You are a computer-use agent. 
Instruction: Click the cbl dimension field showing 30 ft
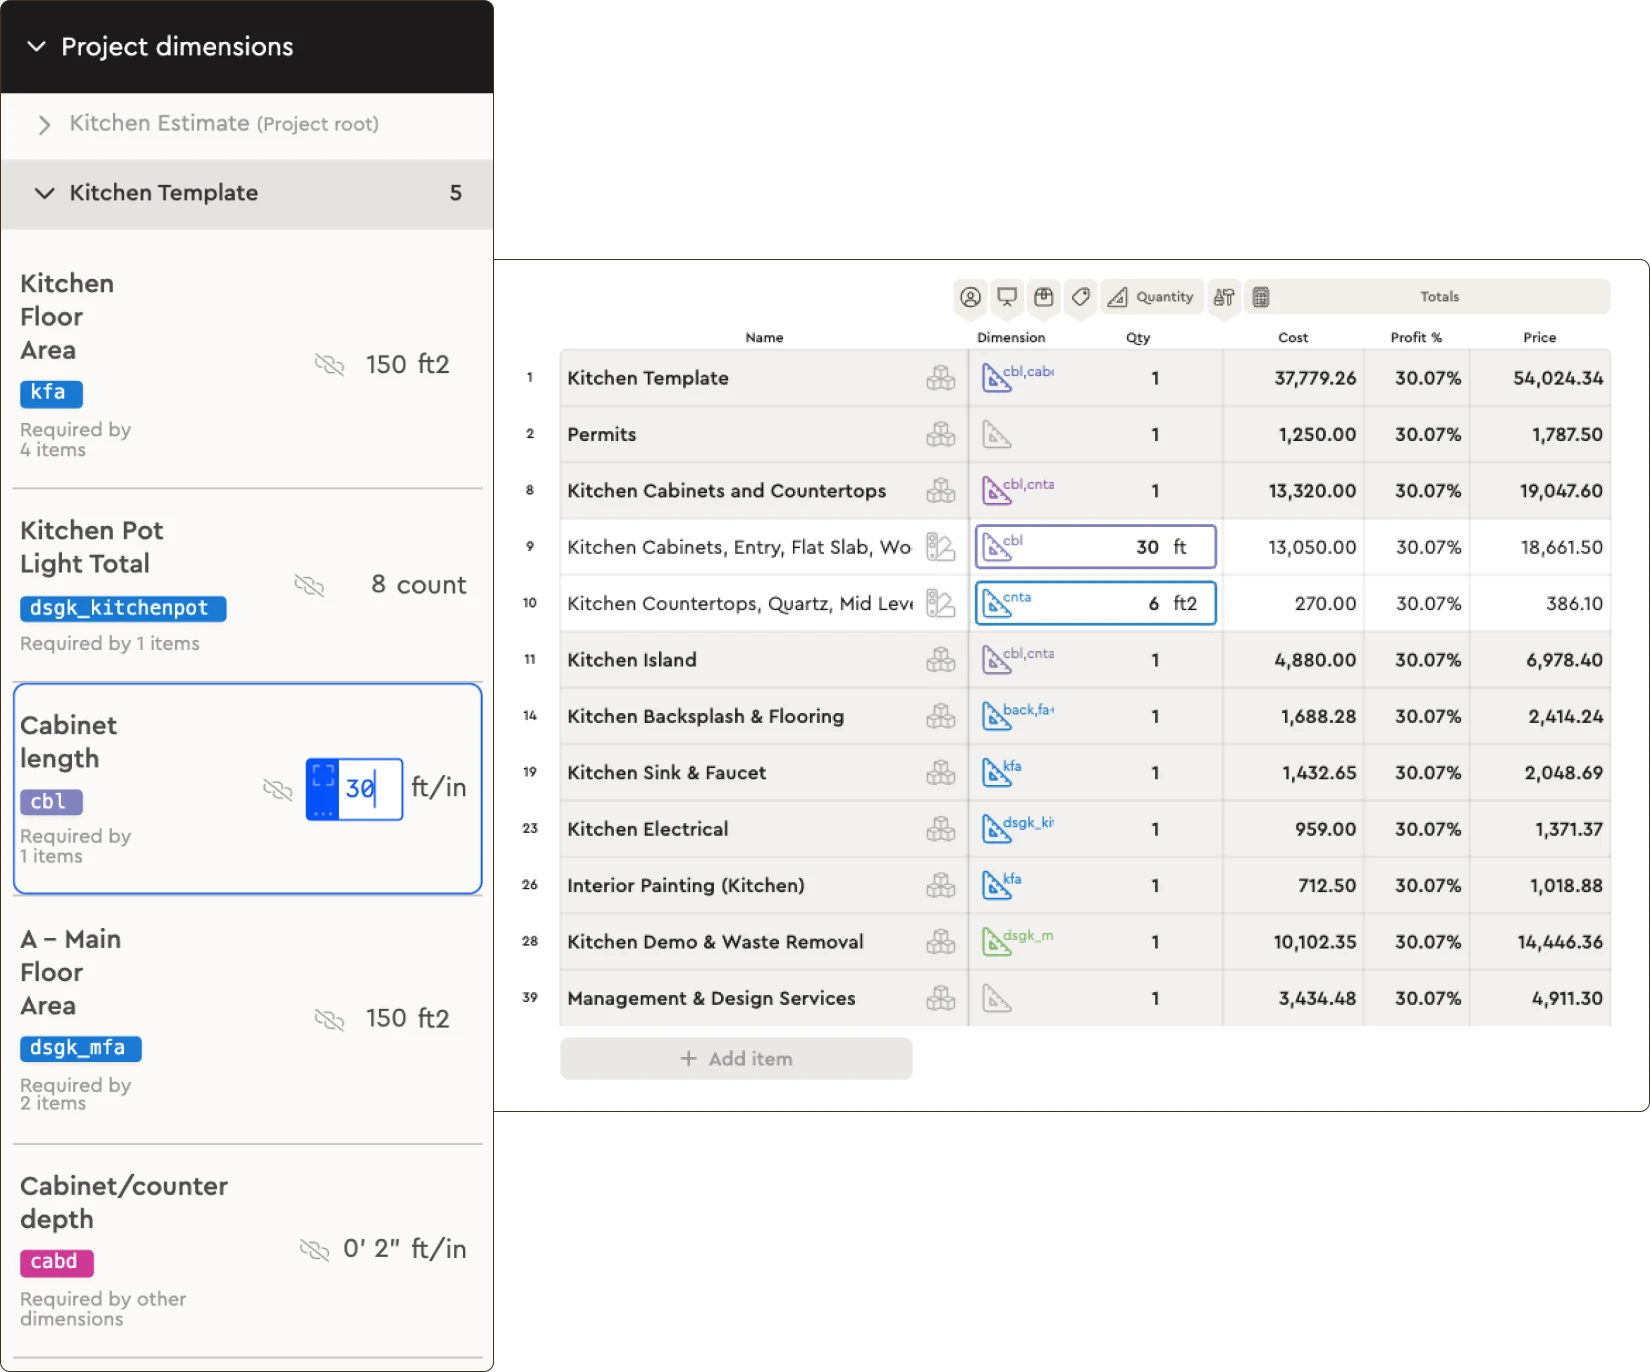(1096, 547)
